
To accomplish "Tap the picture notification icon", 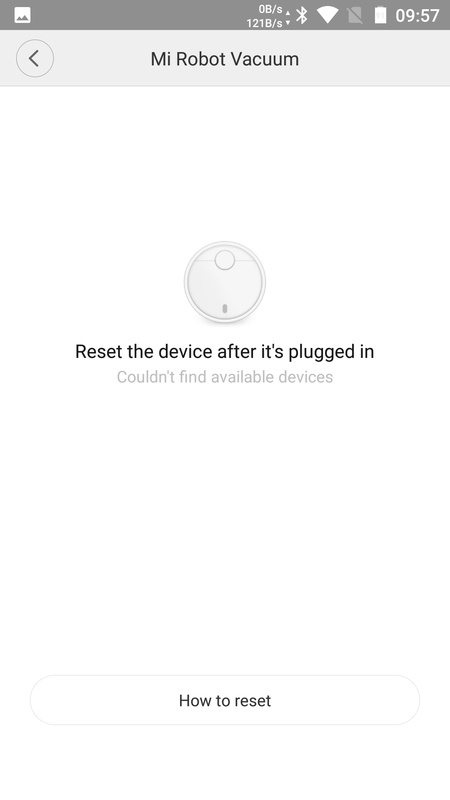I will coord(22,15).
